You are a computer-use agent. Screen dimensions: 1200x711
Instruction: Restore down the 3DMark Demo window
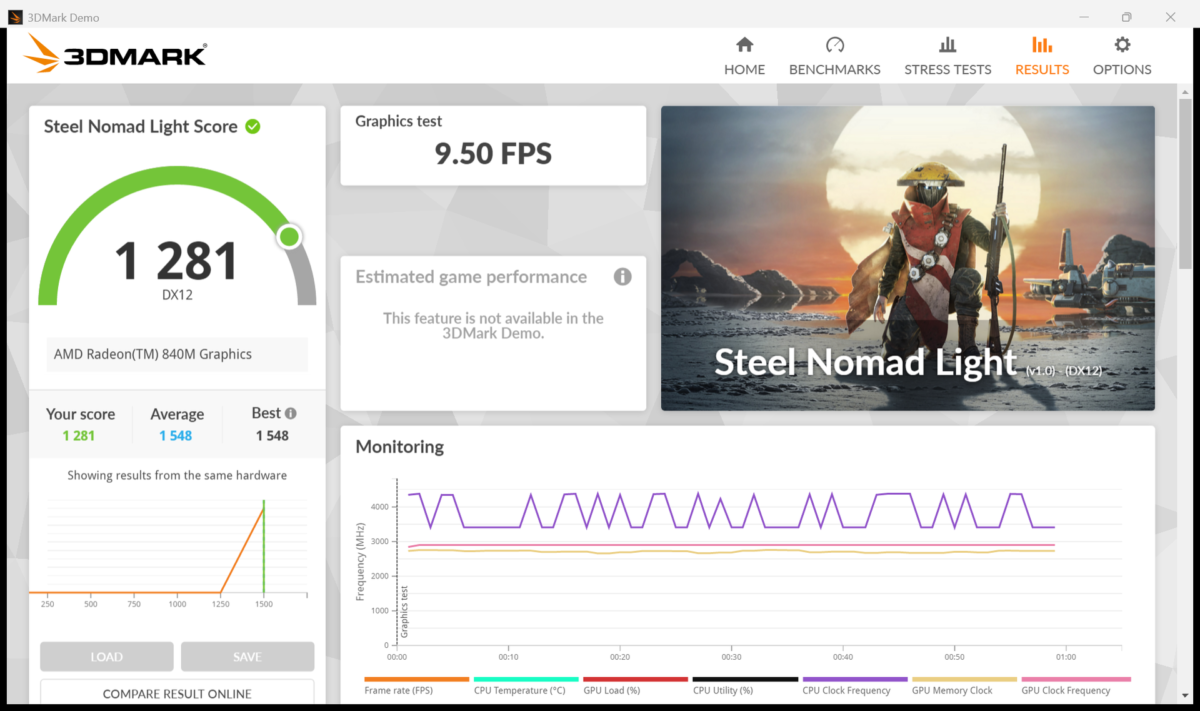point(1126,17)
